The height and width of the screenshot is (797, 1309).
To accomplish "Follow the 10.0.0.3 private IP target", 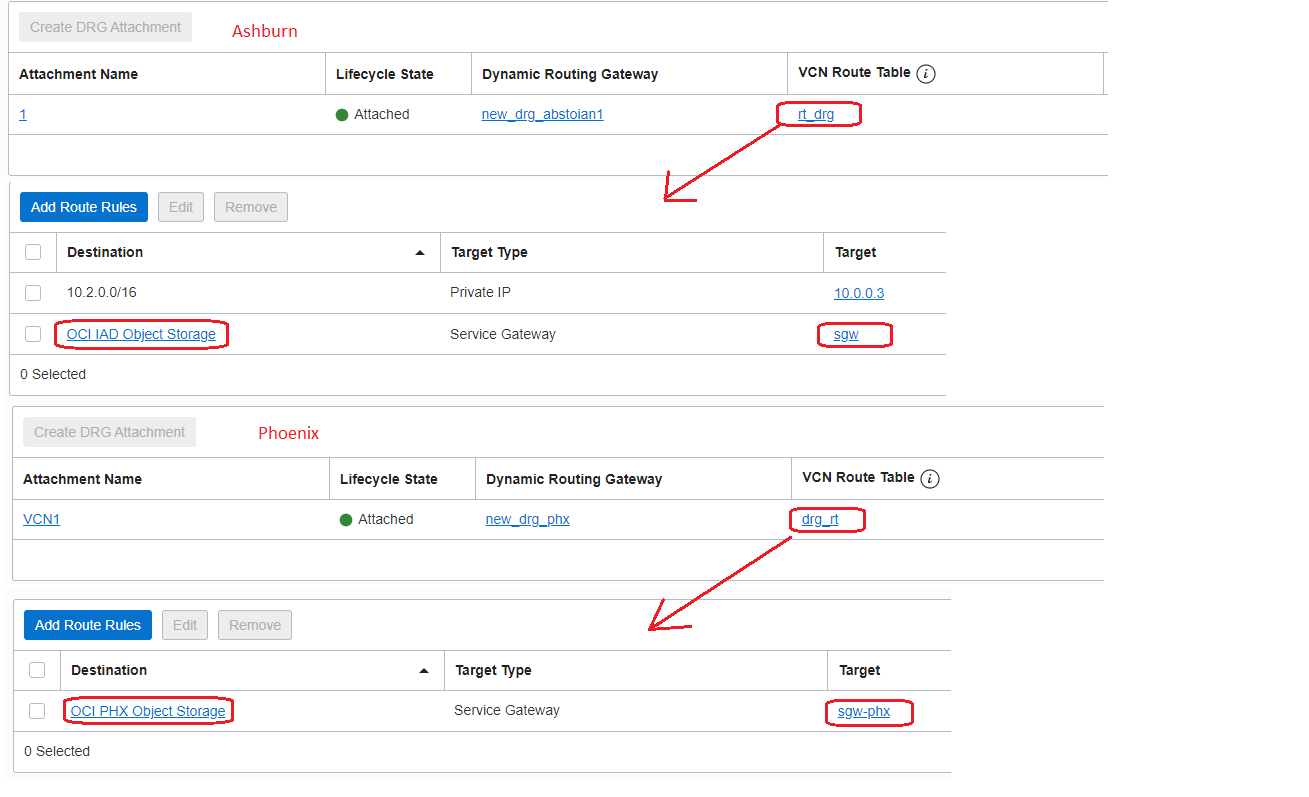I will pos(859,293).
